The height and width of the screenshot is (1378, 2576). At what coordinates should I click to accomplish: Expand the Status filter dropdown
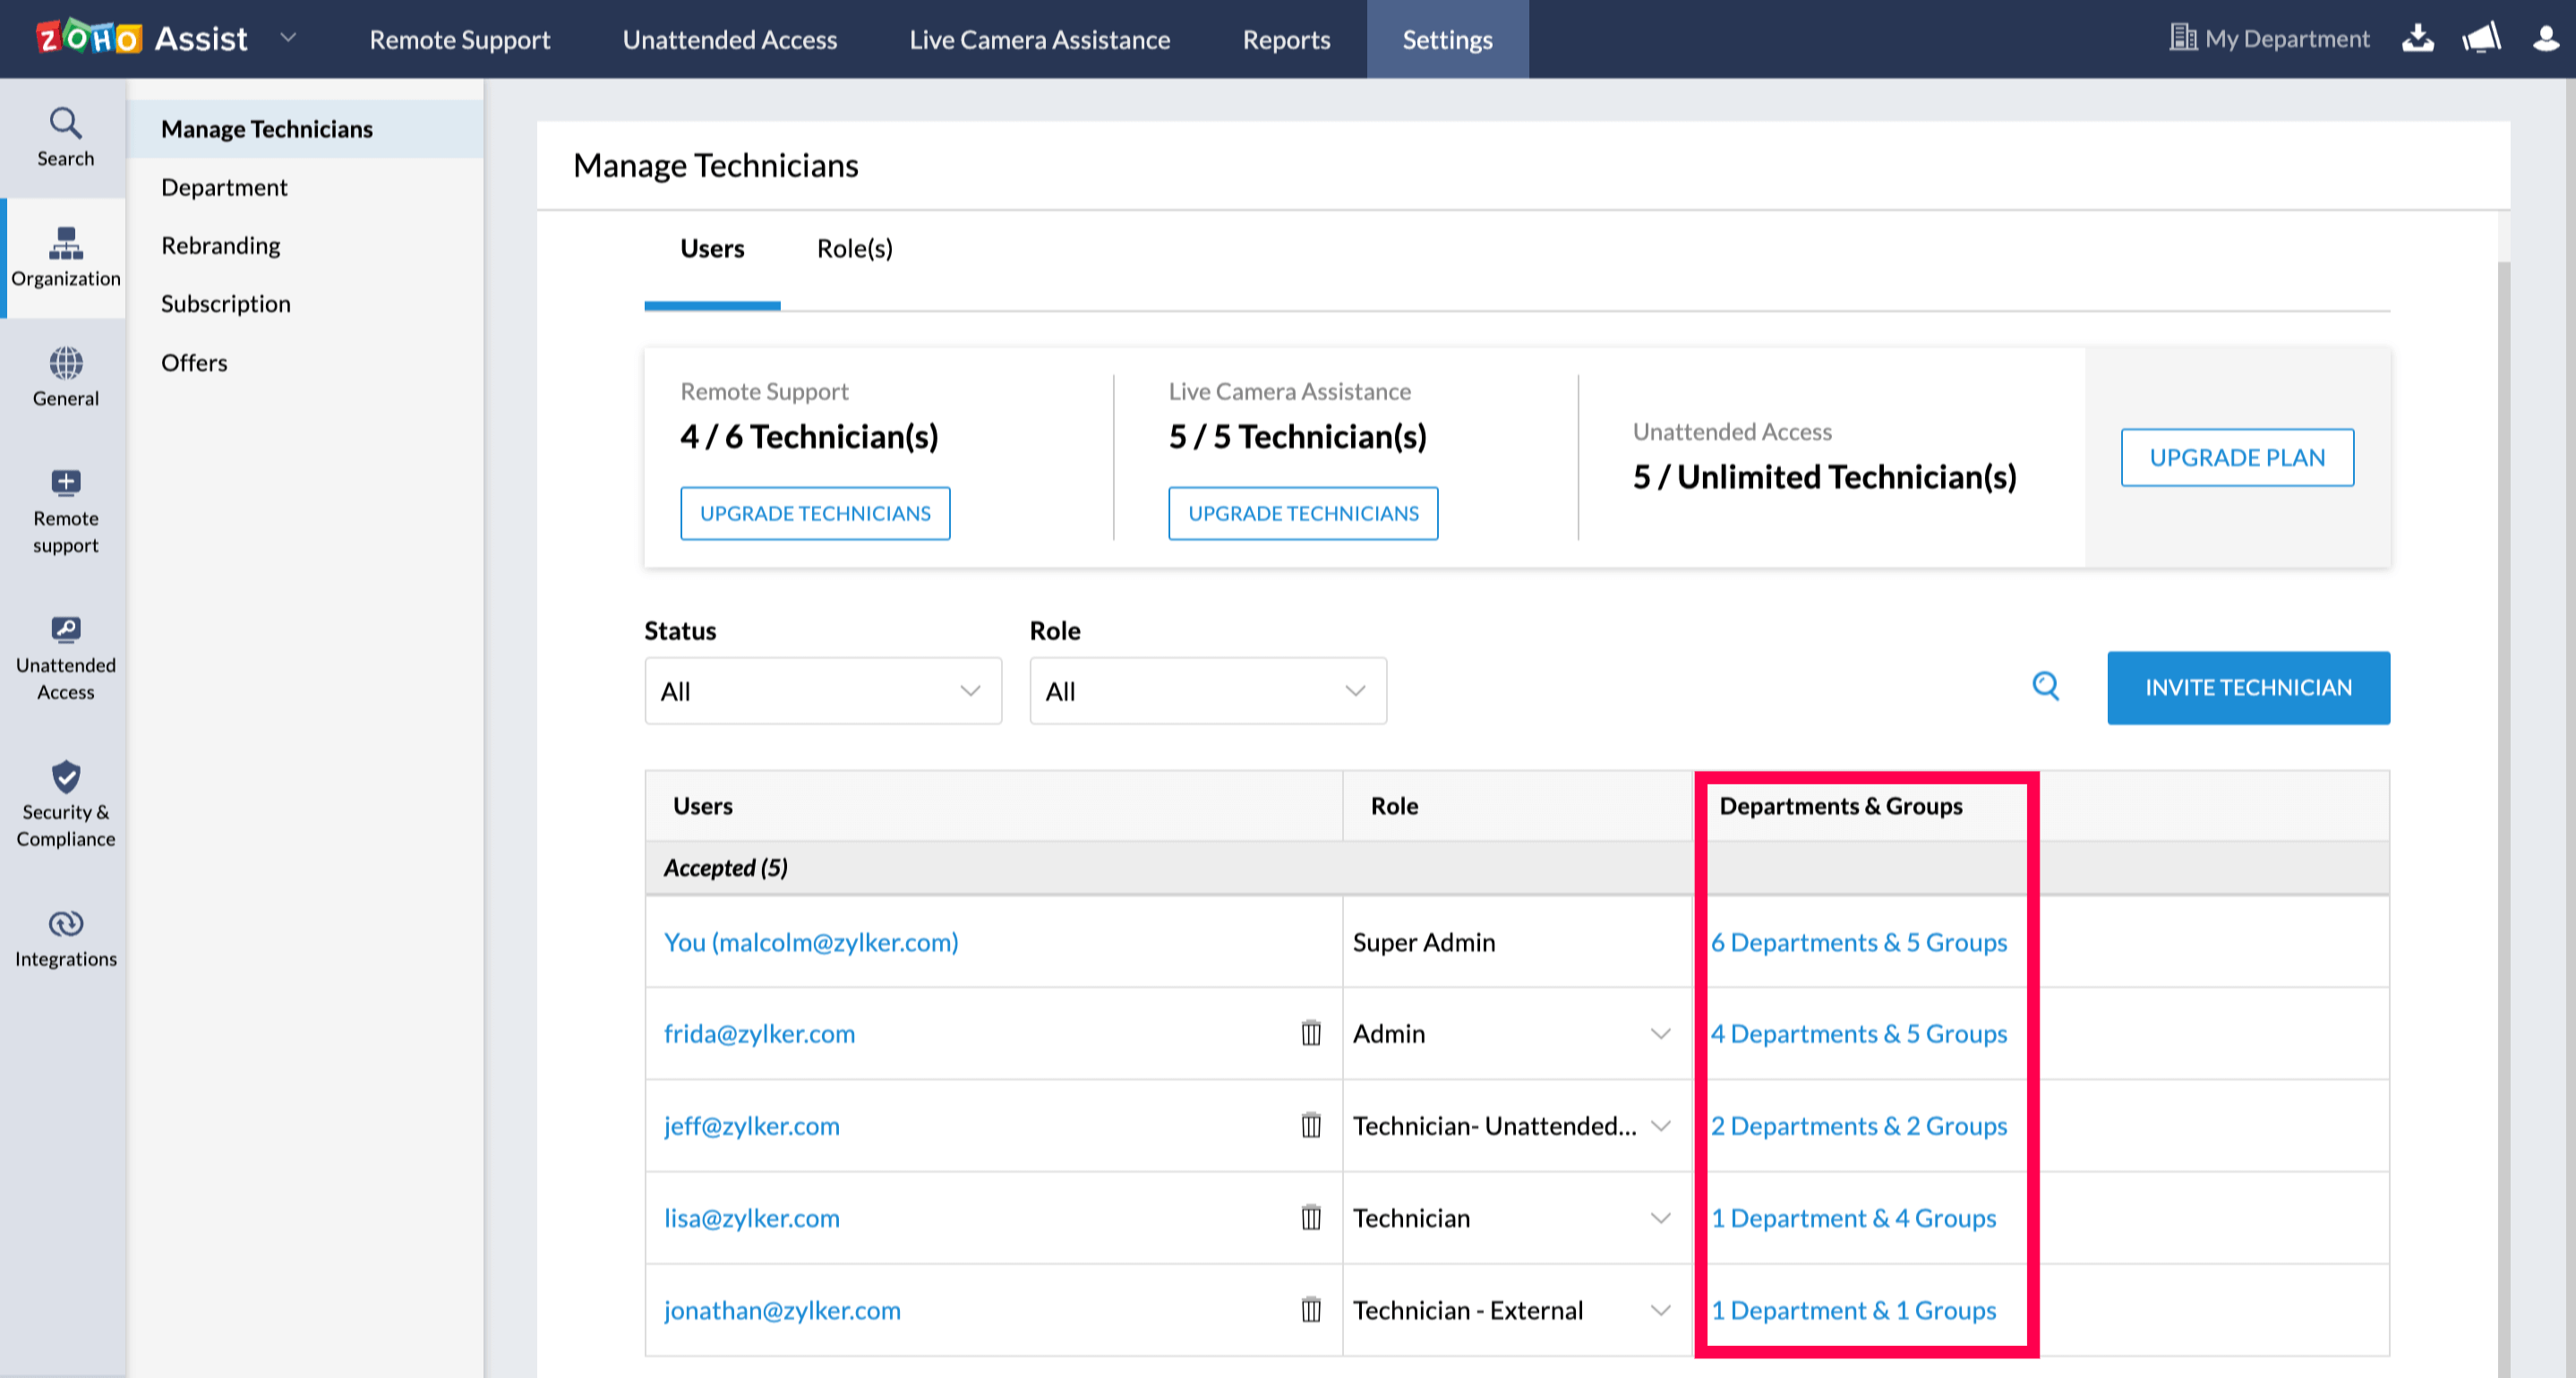[x=822, y=691]
